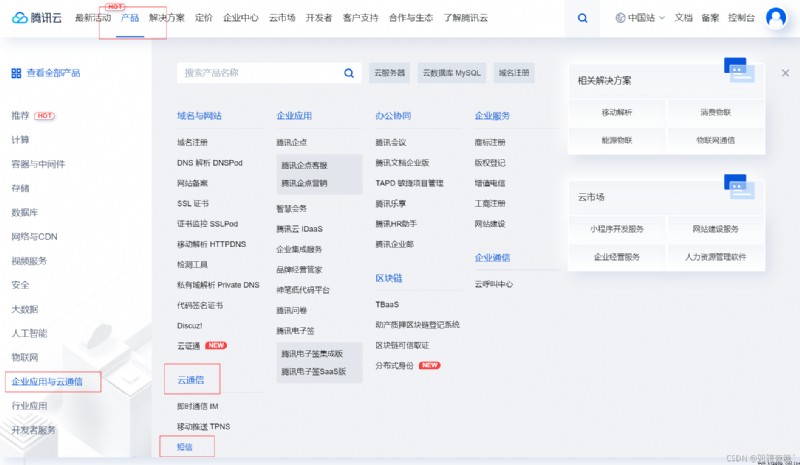Open TBaaS blockchain product
Viewport: 800px width, 465px height.
387,305
